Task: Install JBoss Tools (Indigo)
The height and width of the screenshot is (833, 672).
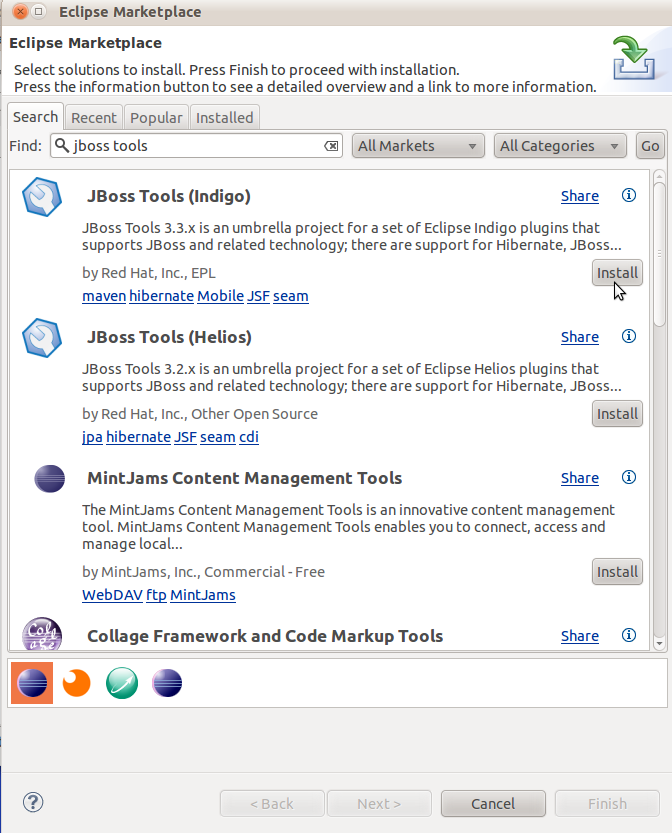Action: [x=617, y=273]
